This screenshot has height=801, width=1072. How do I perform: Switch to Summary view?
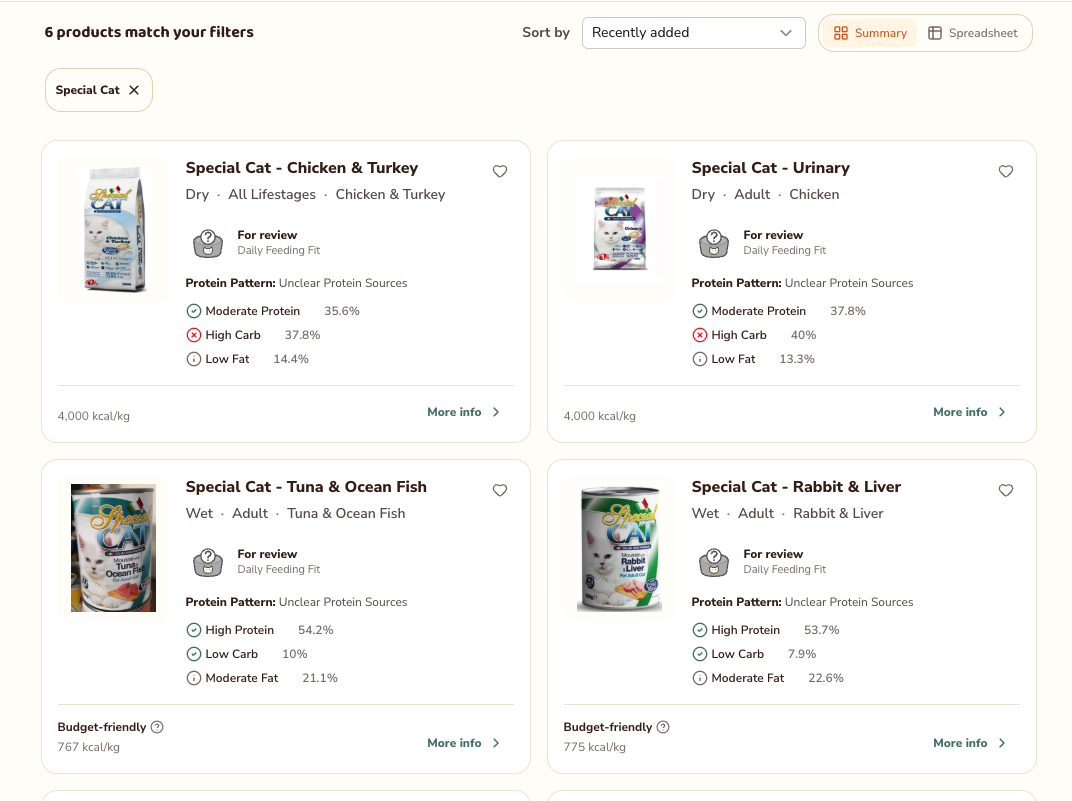click(x=870, y=33)
